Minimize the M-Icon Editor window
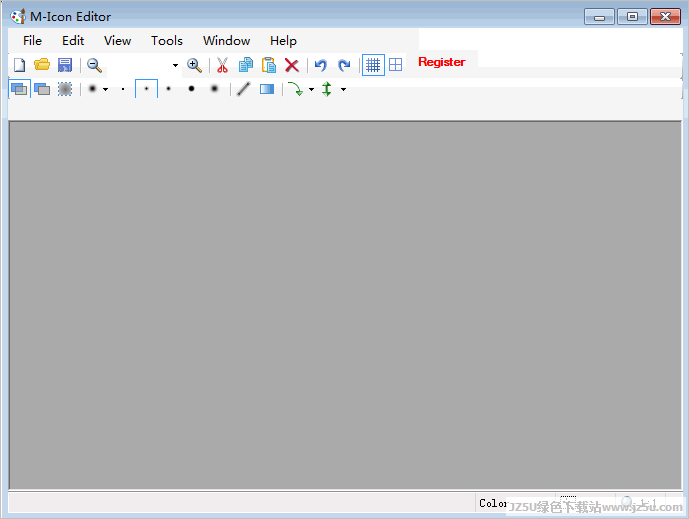689x519 pixels. tap(599, 17)
